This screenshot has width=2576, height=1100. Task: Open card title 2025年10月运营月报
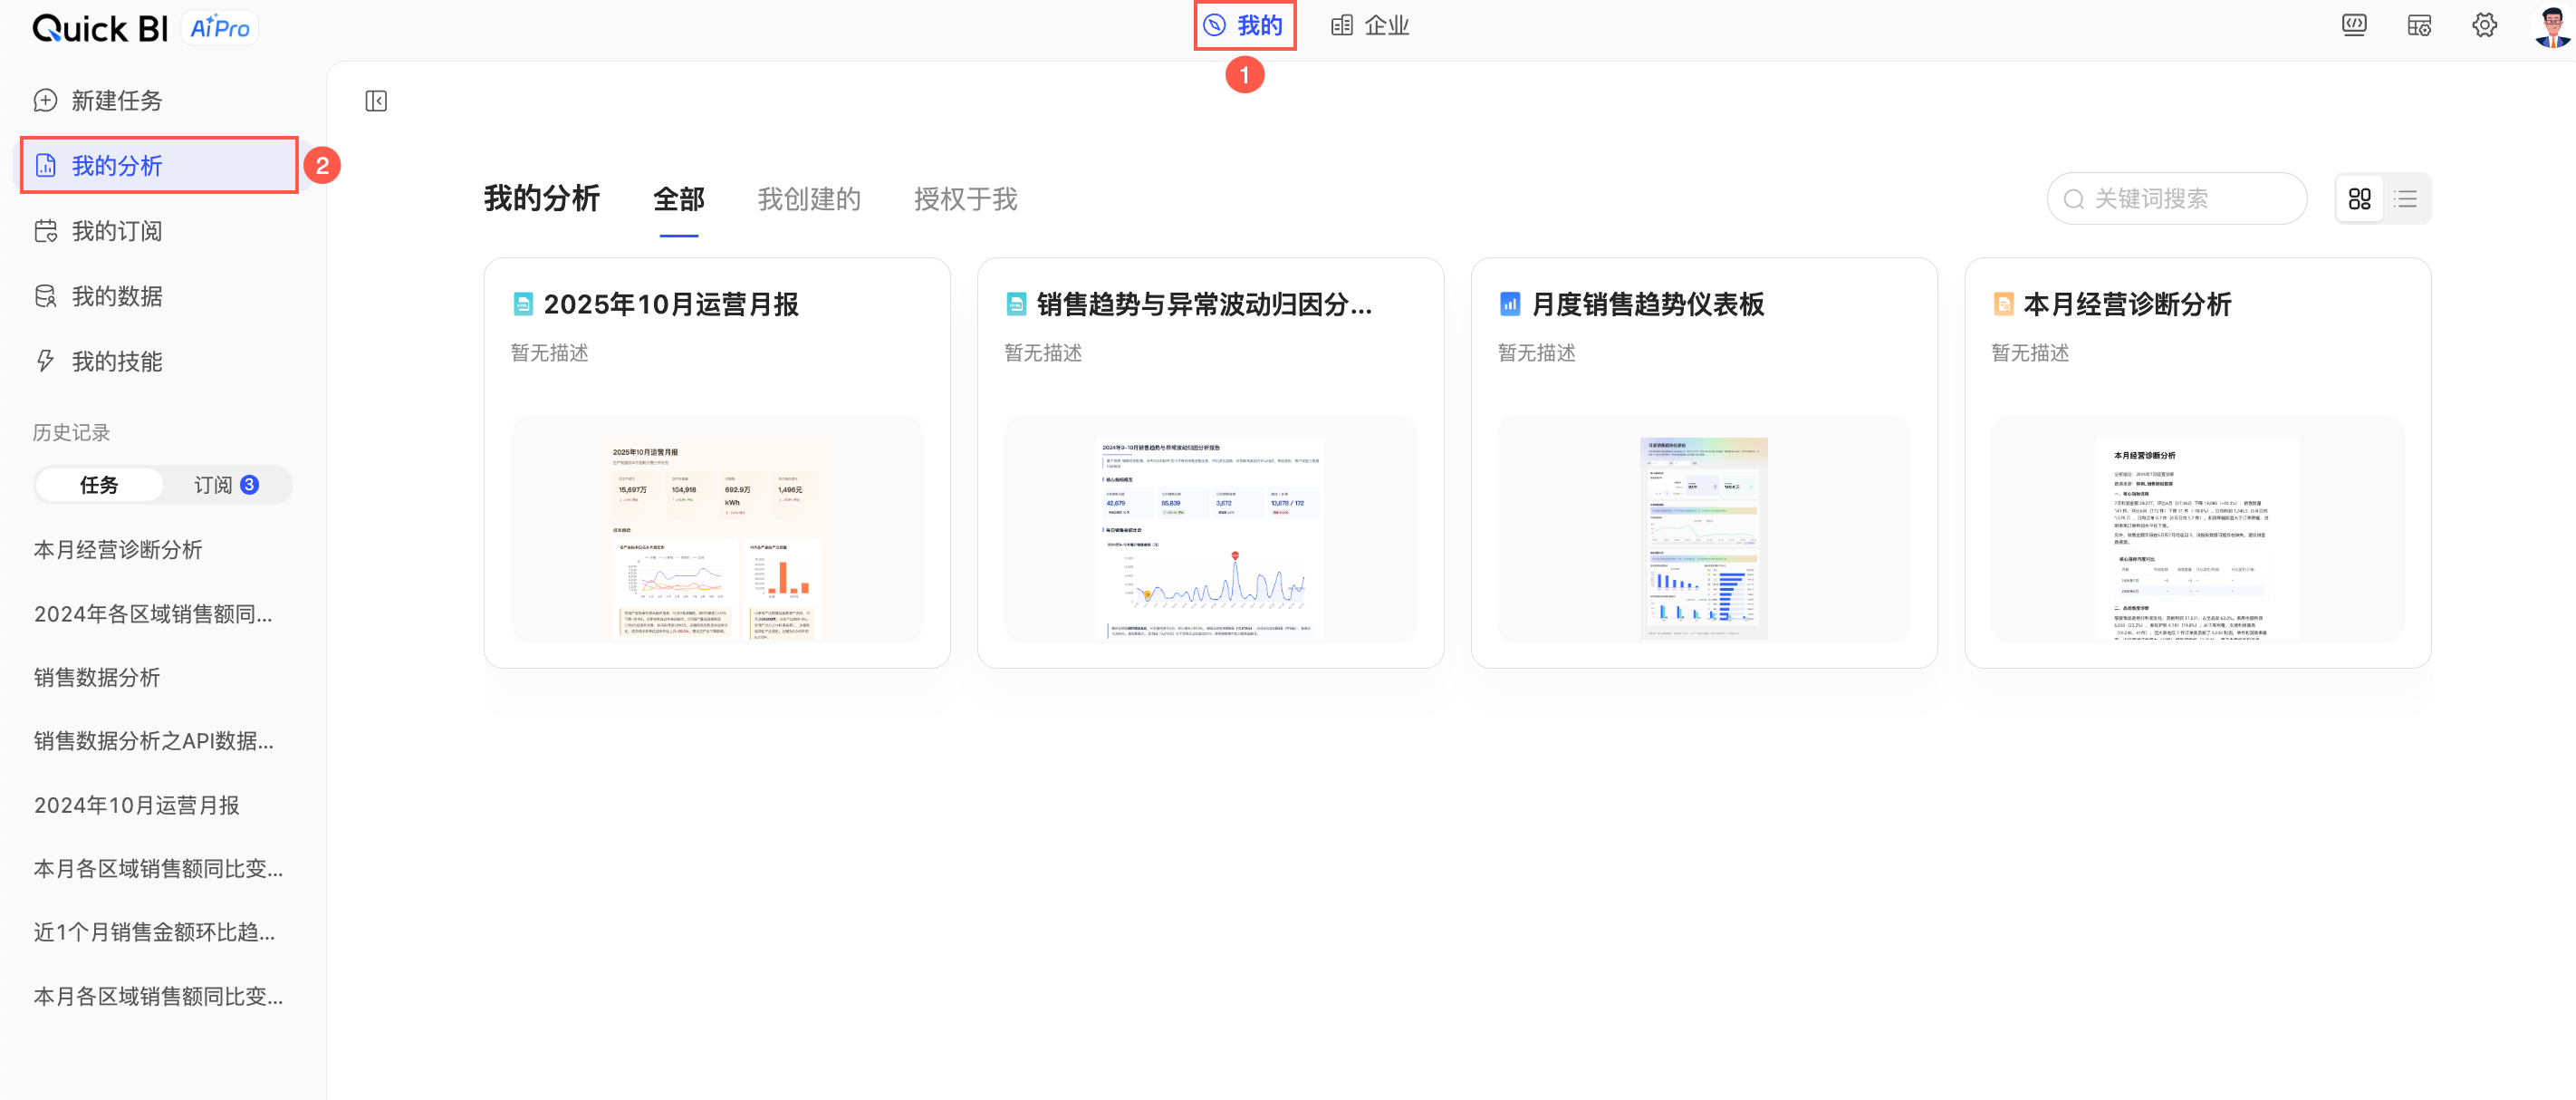point(671,304)
